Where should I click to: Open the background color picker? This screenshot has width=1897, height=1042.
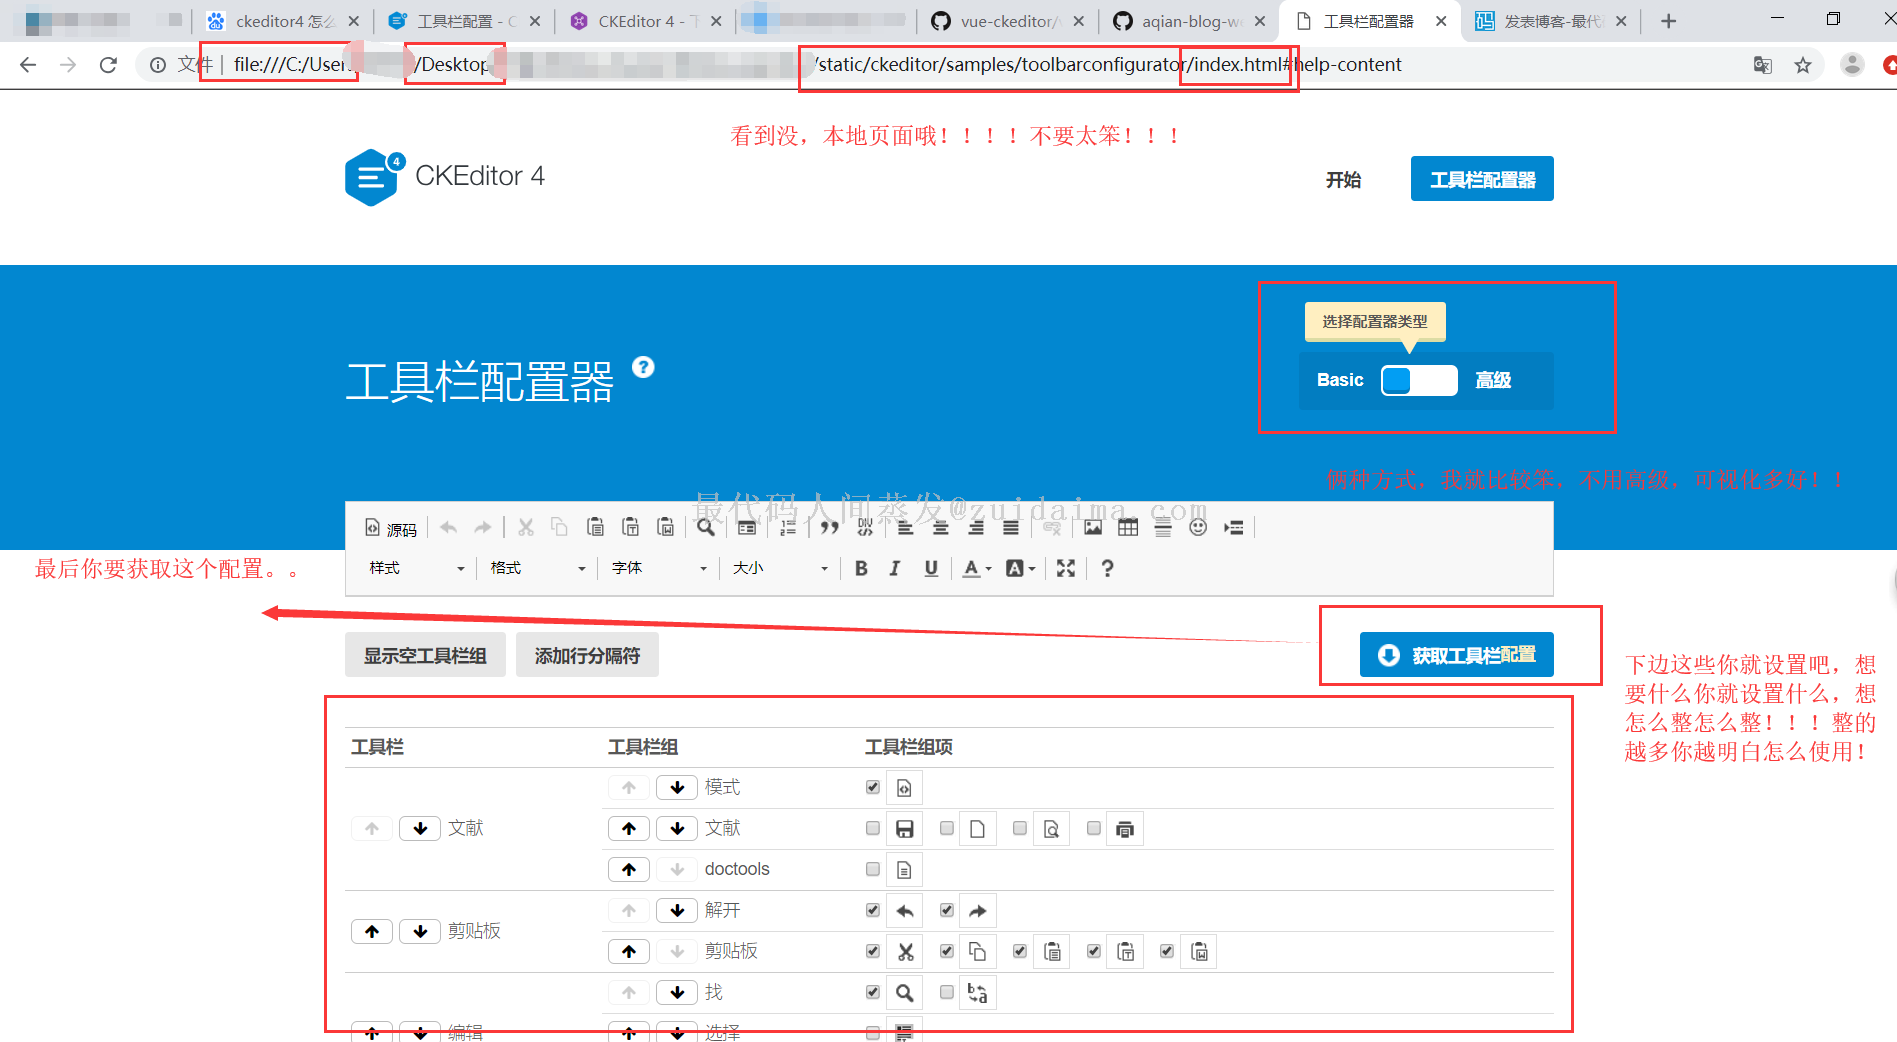click(x=1020, y=568)
